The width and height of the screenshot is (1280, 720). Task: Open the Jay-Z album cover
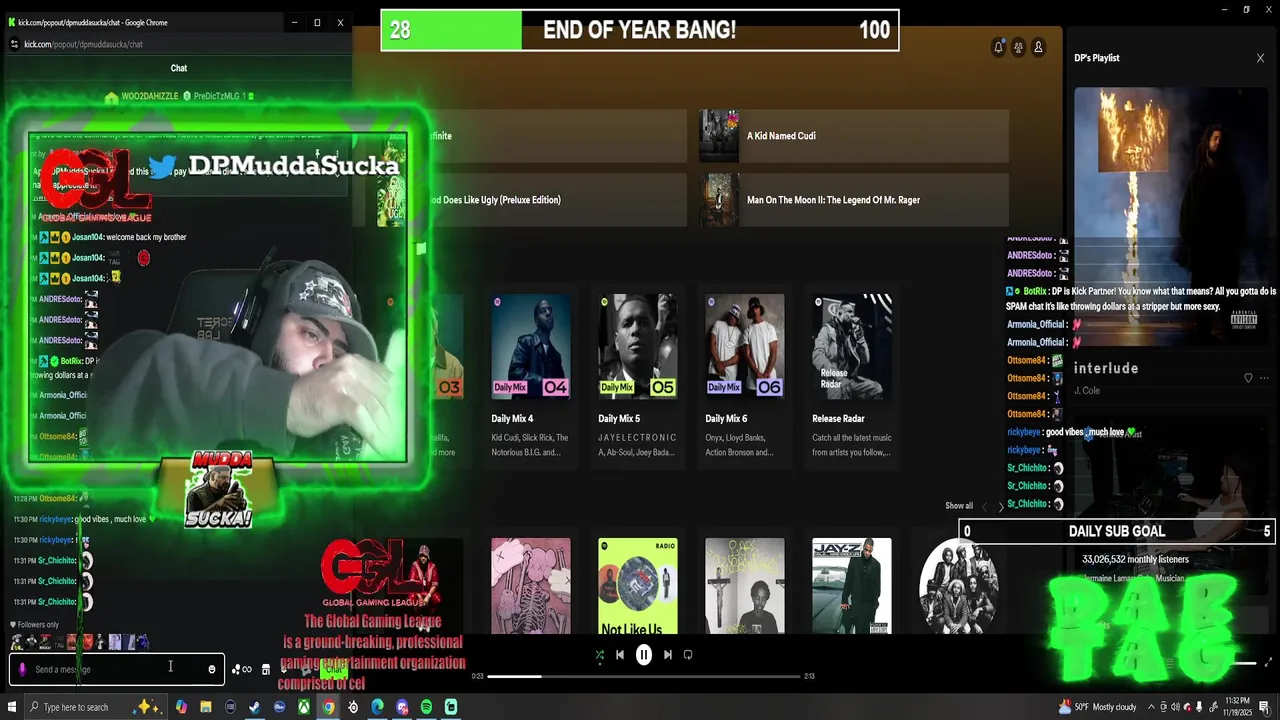coord(851,586)
